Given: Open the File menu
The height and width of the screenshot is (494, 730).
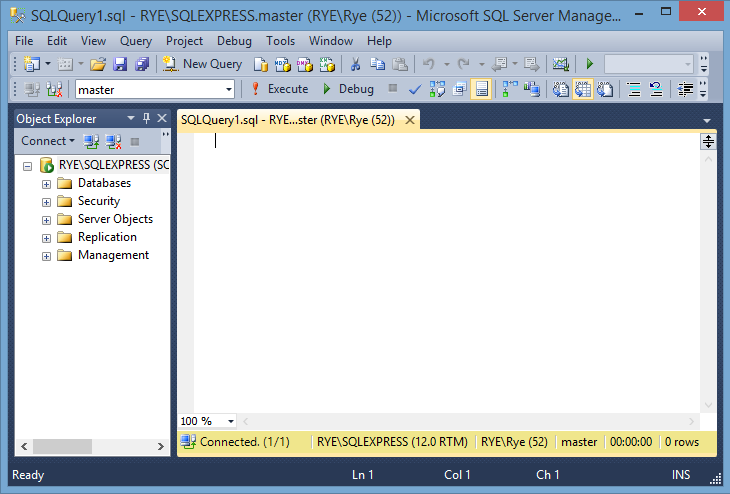Looking at the screenshot, I should (24, 41).
